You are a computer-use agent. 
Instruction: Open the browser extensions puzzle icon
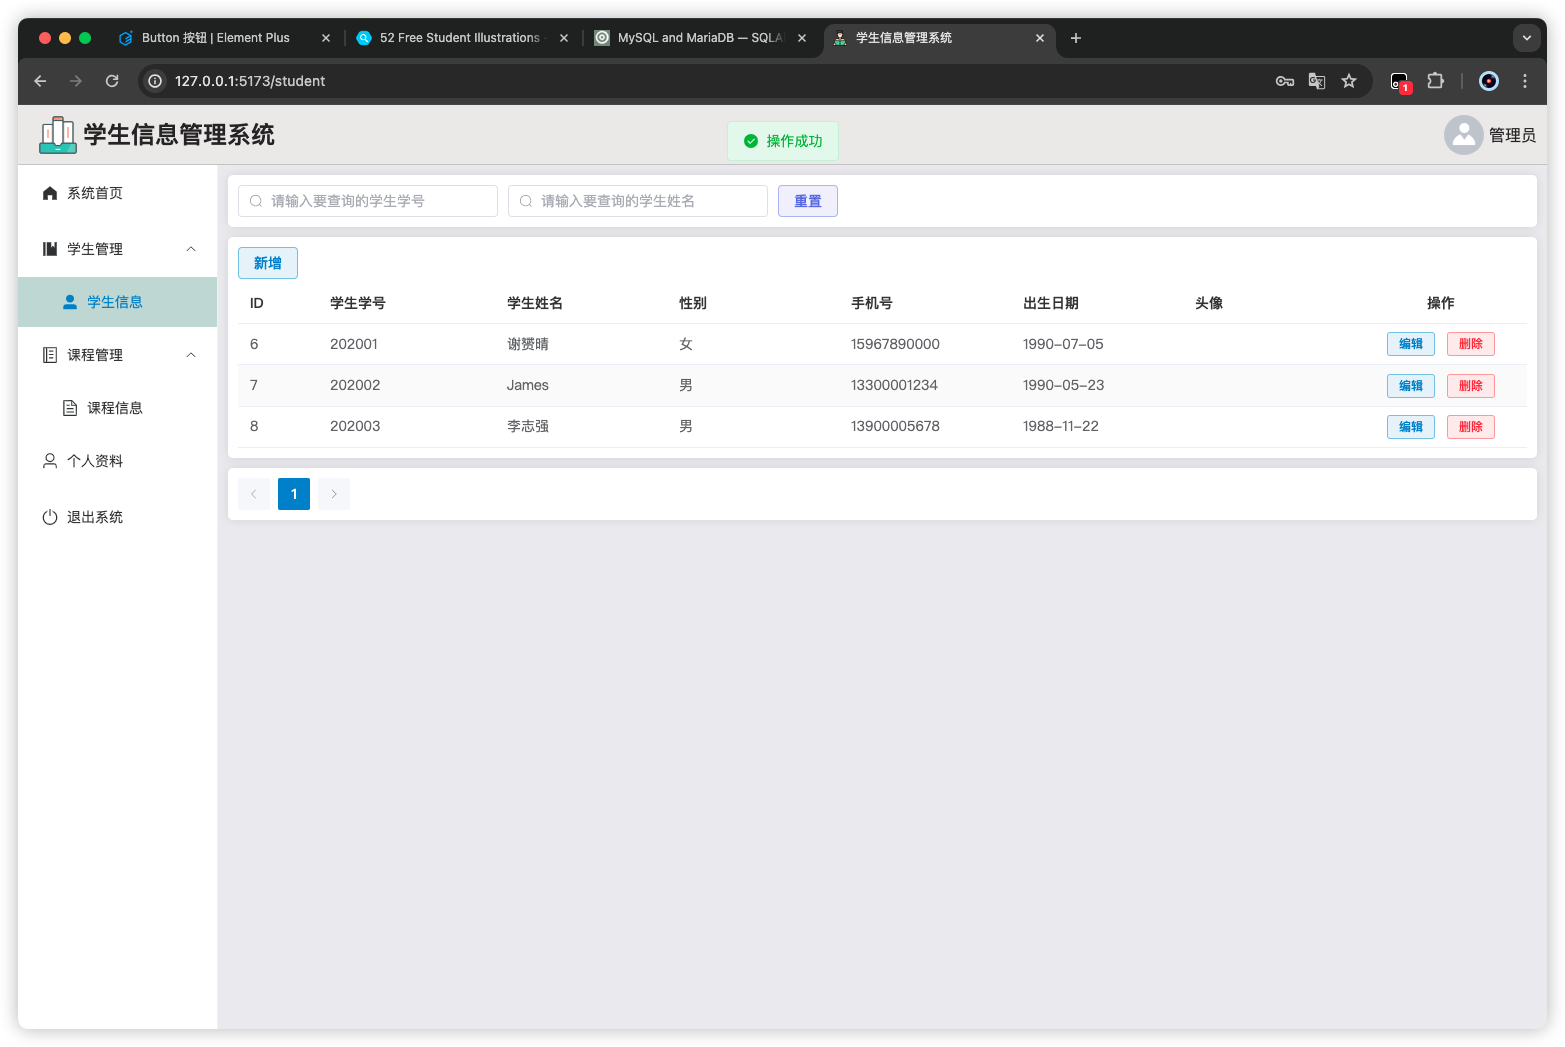1435,81
